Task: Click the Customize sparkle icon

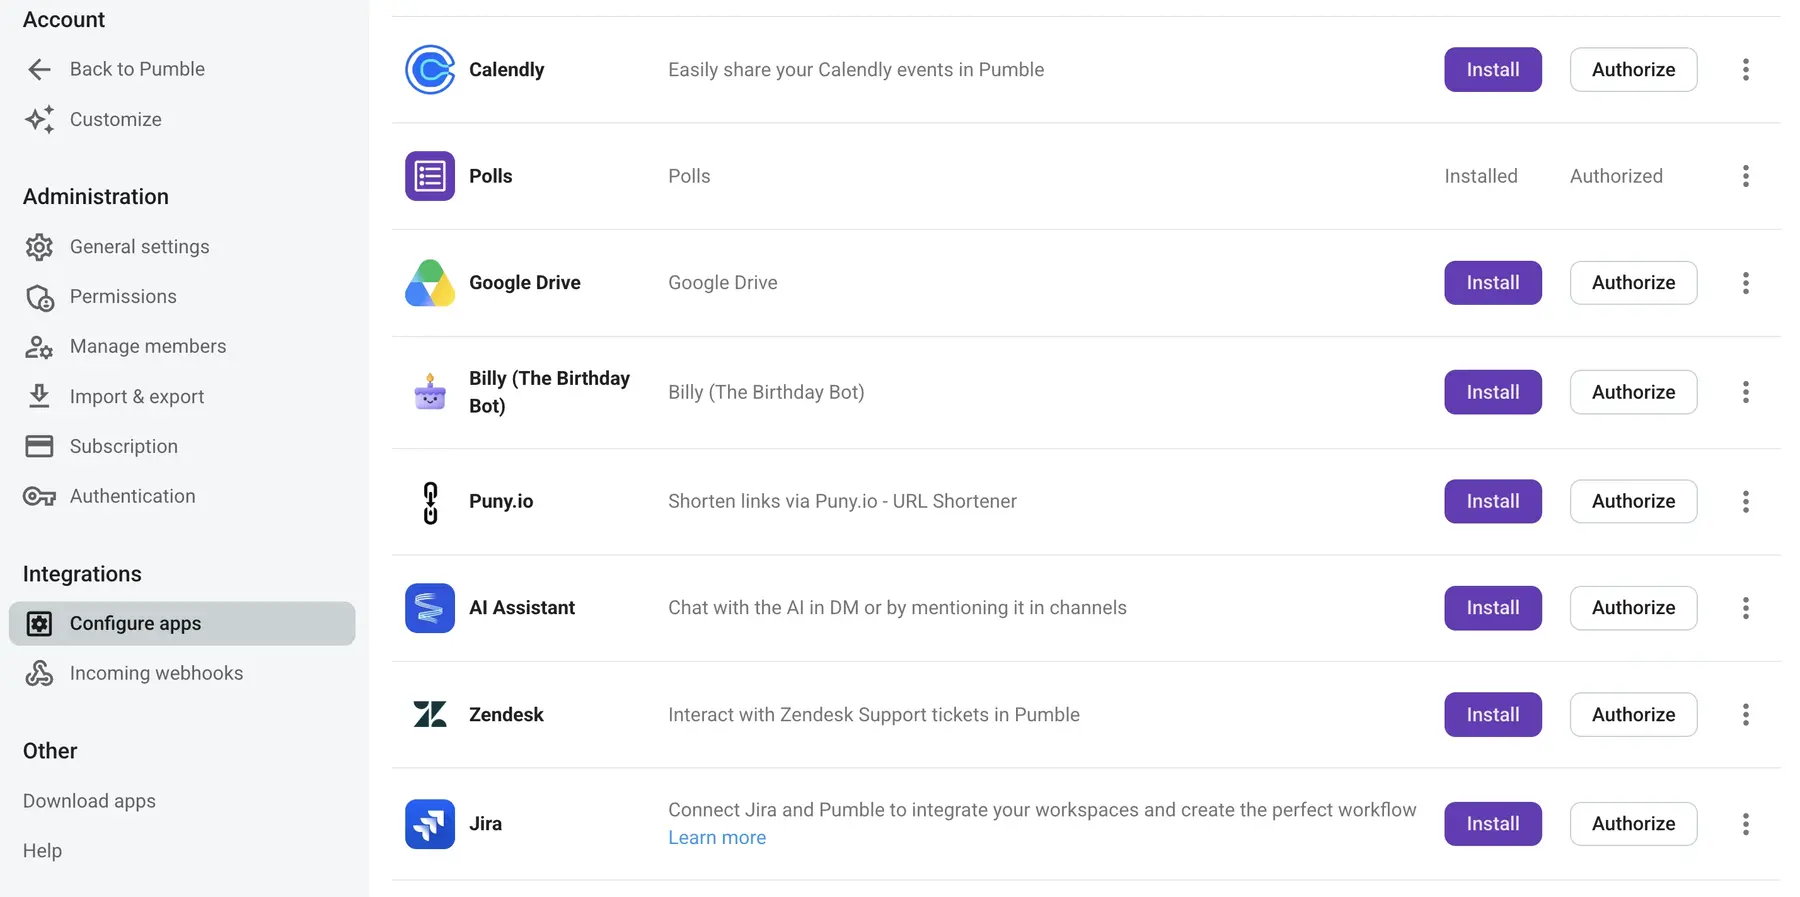Action: click(39, 119)
